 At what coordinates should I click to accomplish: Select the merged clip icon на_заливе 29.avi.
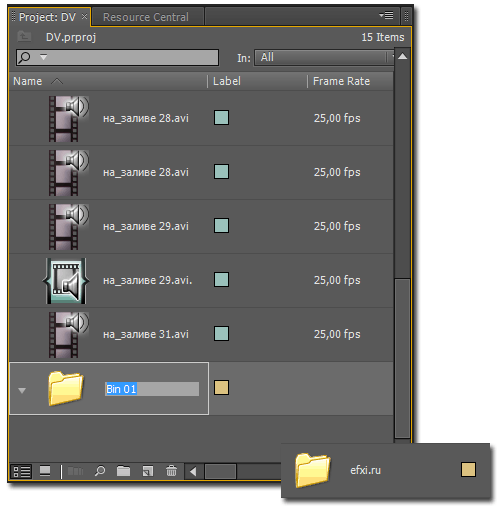pyautogui.click(x=66, y=281)
